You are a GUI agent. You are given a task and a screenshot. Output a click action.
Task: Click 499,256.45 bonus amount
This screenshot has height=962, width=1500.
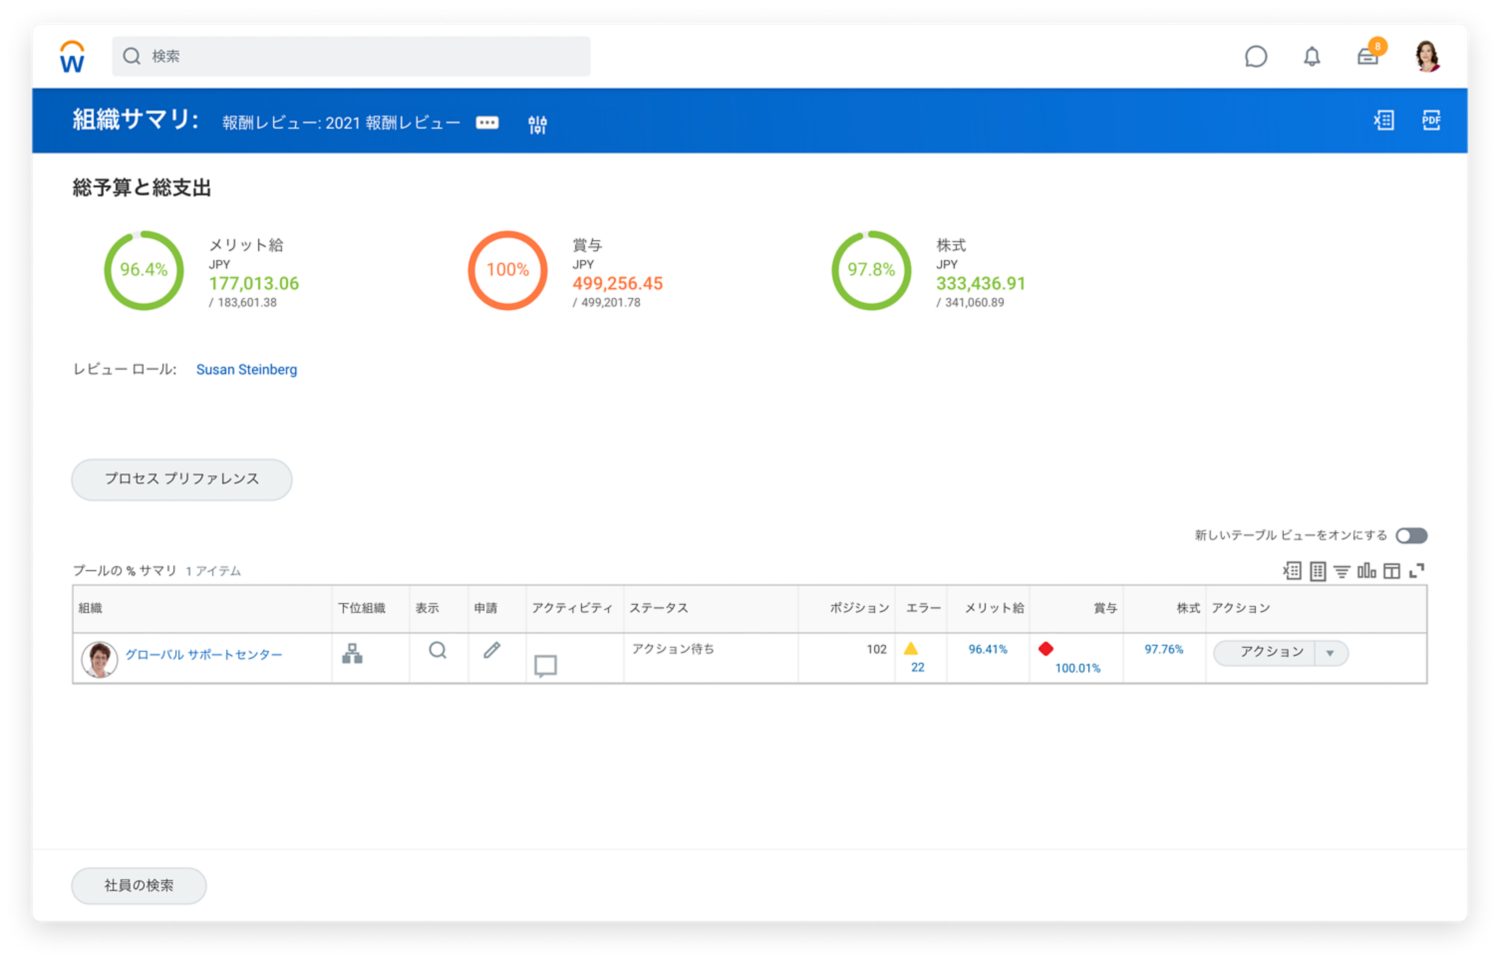[617, 284]
